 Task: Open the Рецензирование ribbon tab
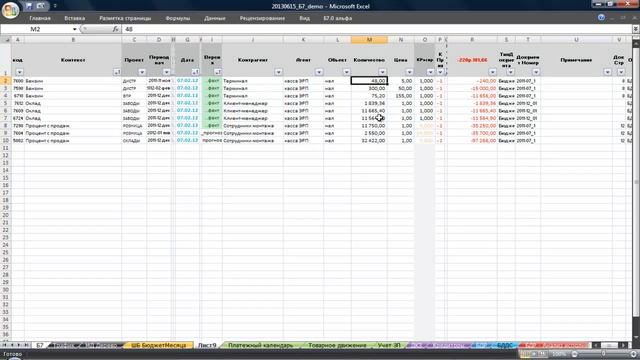(x=262, y=18)
